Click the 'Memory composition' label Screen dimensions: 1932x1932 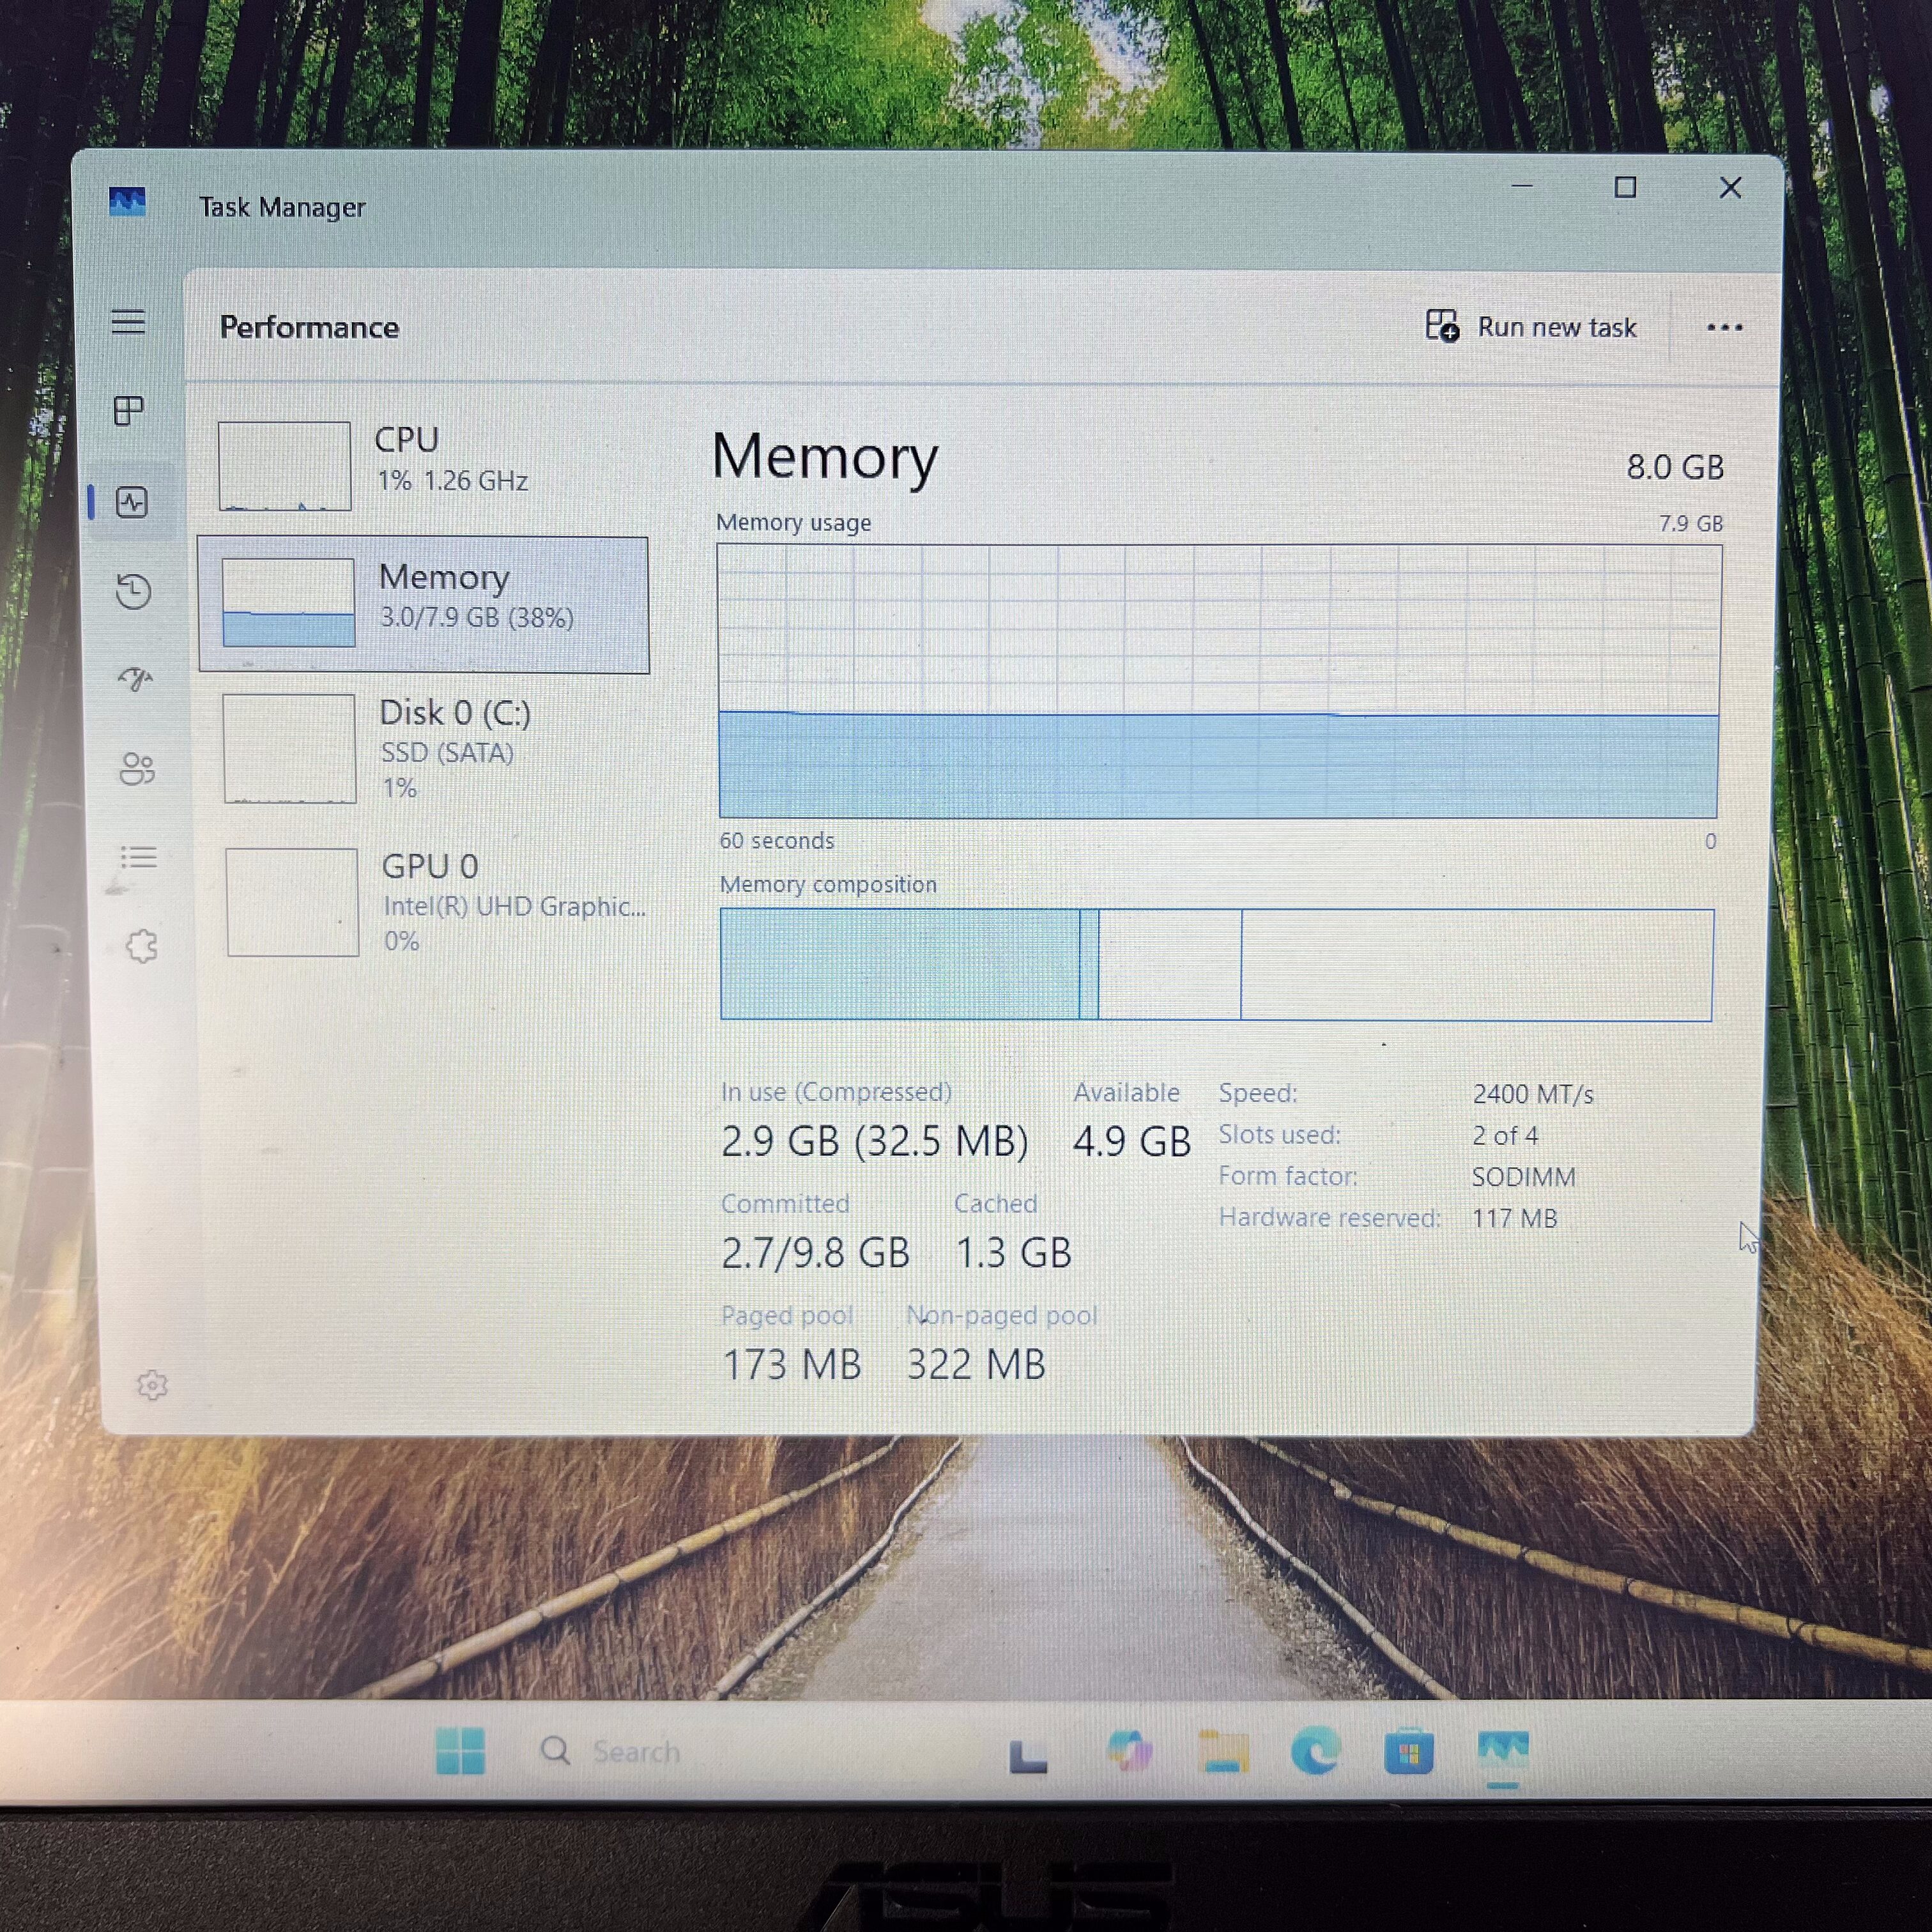click(x=828, y=884)
